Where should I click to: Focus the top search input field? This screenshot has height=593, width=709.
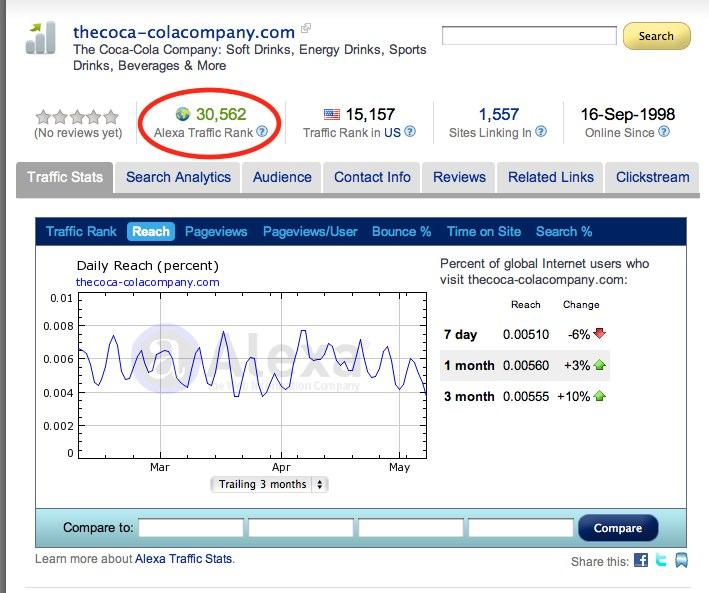(x=529, y=36)
